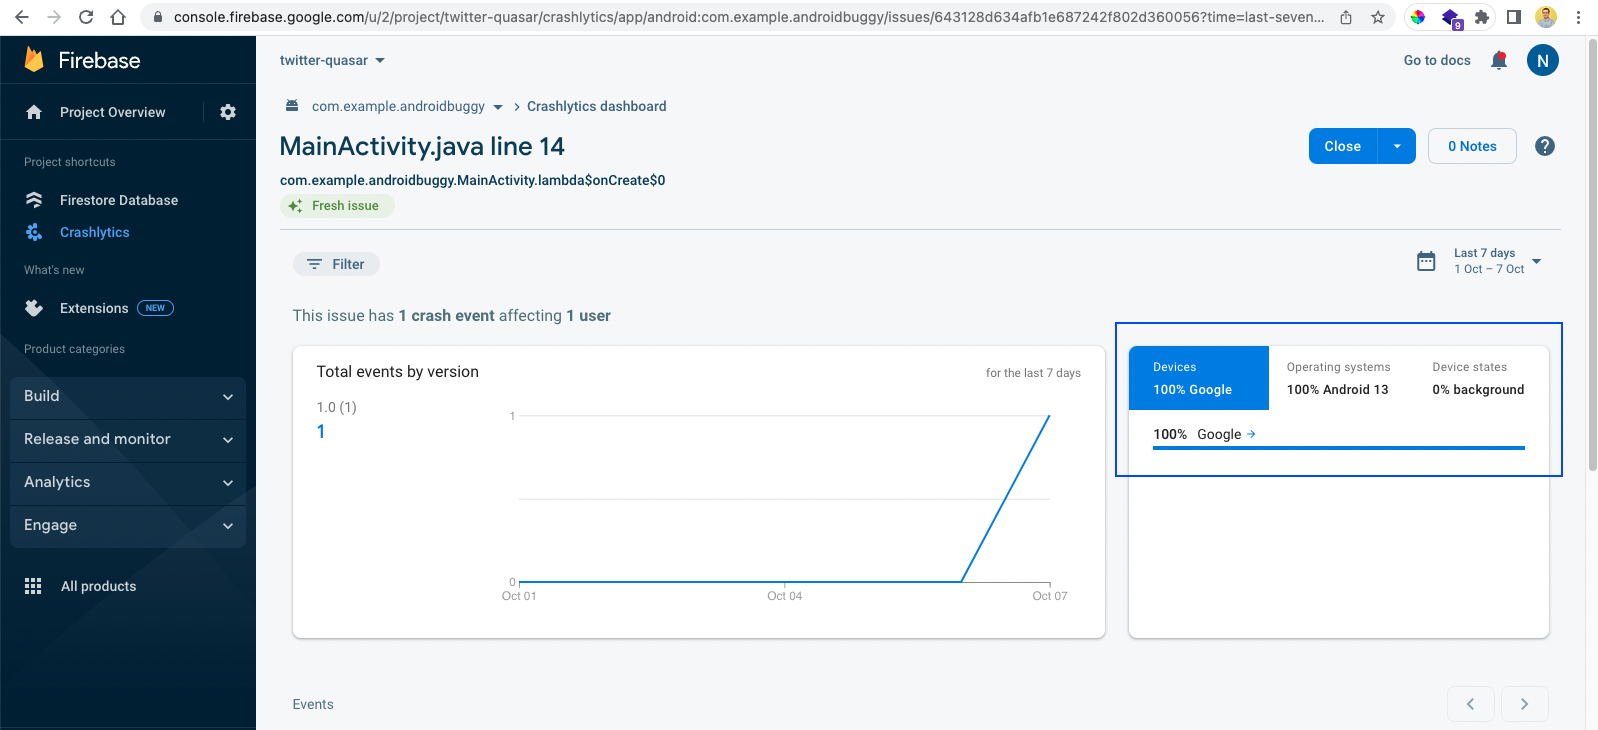Open browser extensions puzzle icon

click(x=1482, y=17)
